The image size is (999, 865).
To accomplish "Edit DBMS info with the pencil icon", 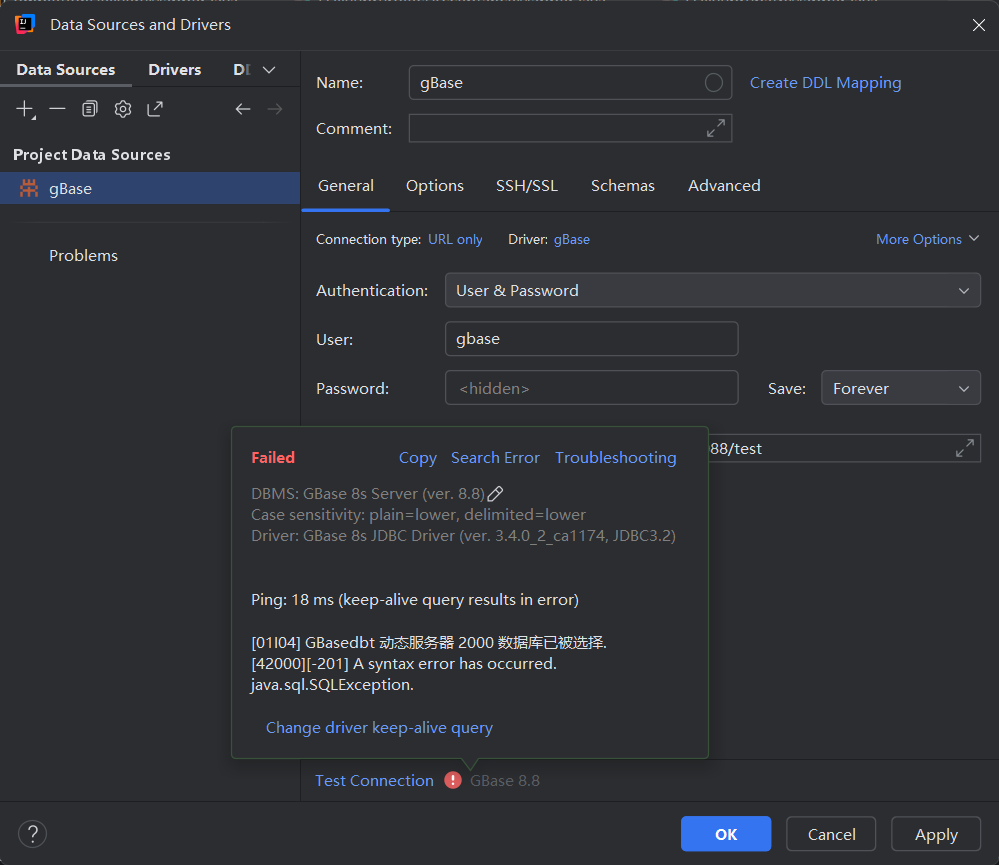I will click(495, 494).
